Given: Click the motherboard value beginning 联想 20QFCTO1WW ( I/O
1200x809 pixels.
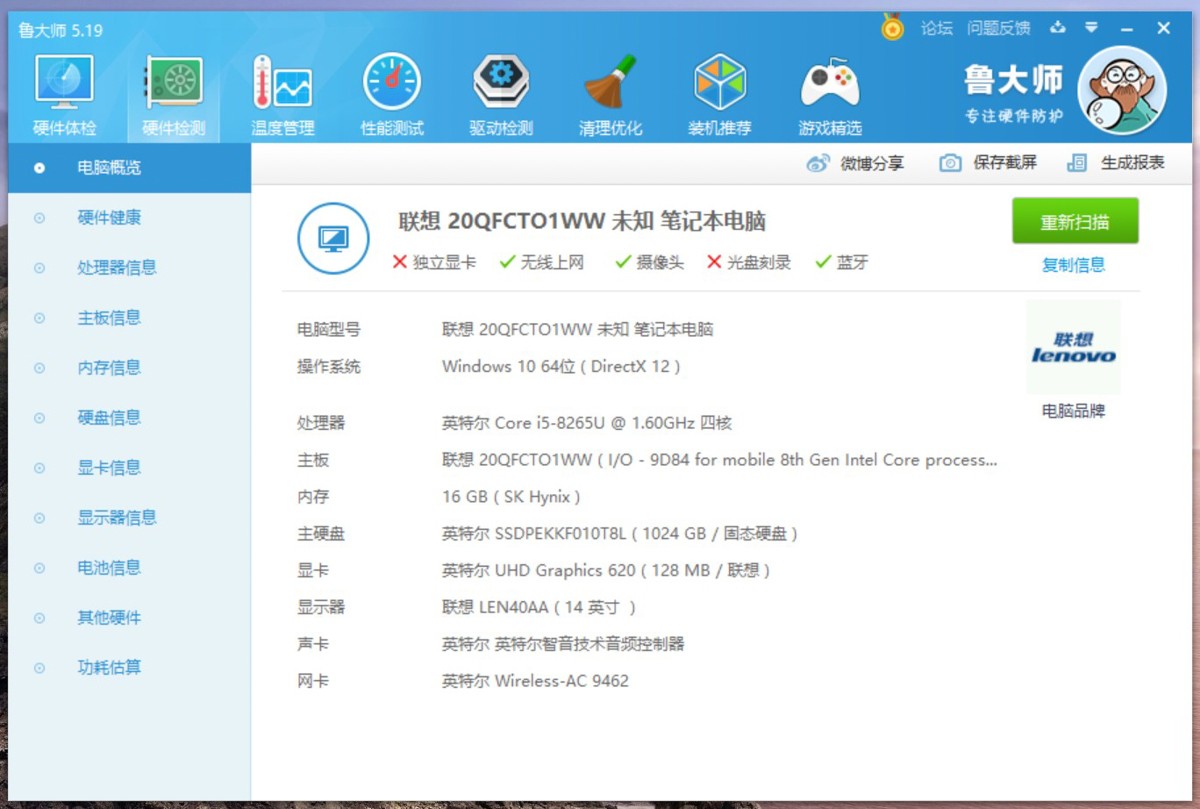Looking at the screenshot, I should point(720,460).
